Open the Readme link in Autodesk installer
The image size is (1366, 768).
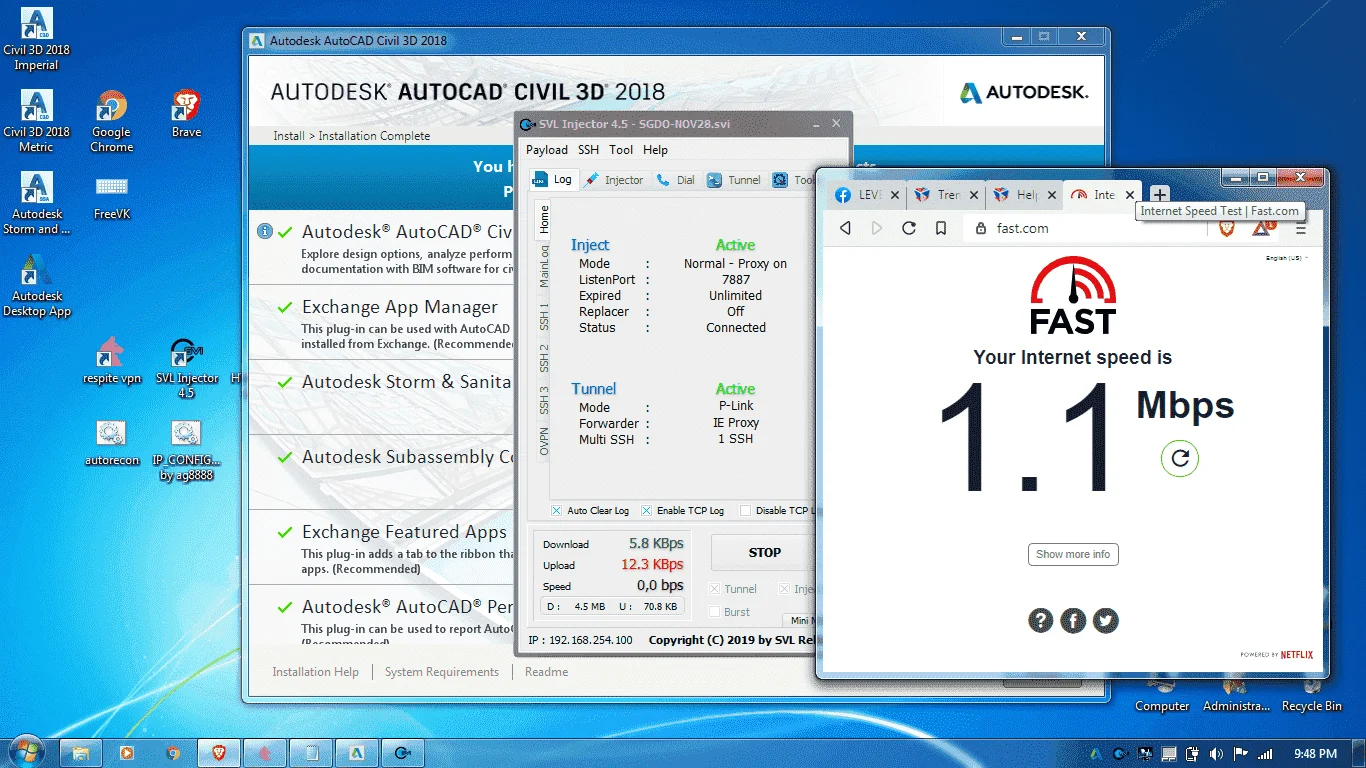point(546,672)
